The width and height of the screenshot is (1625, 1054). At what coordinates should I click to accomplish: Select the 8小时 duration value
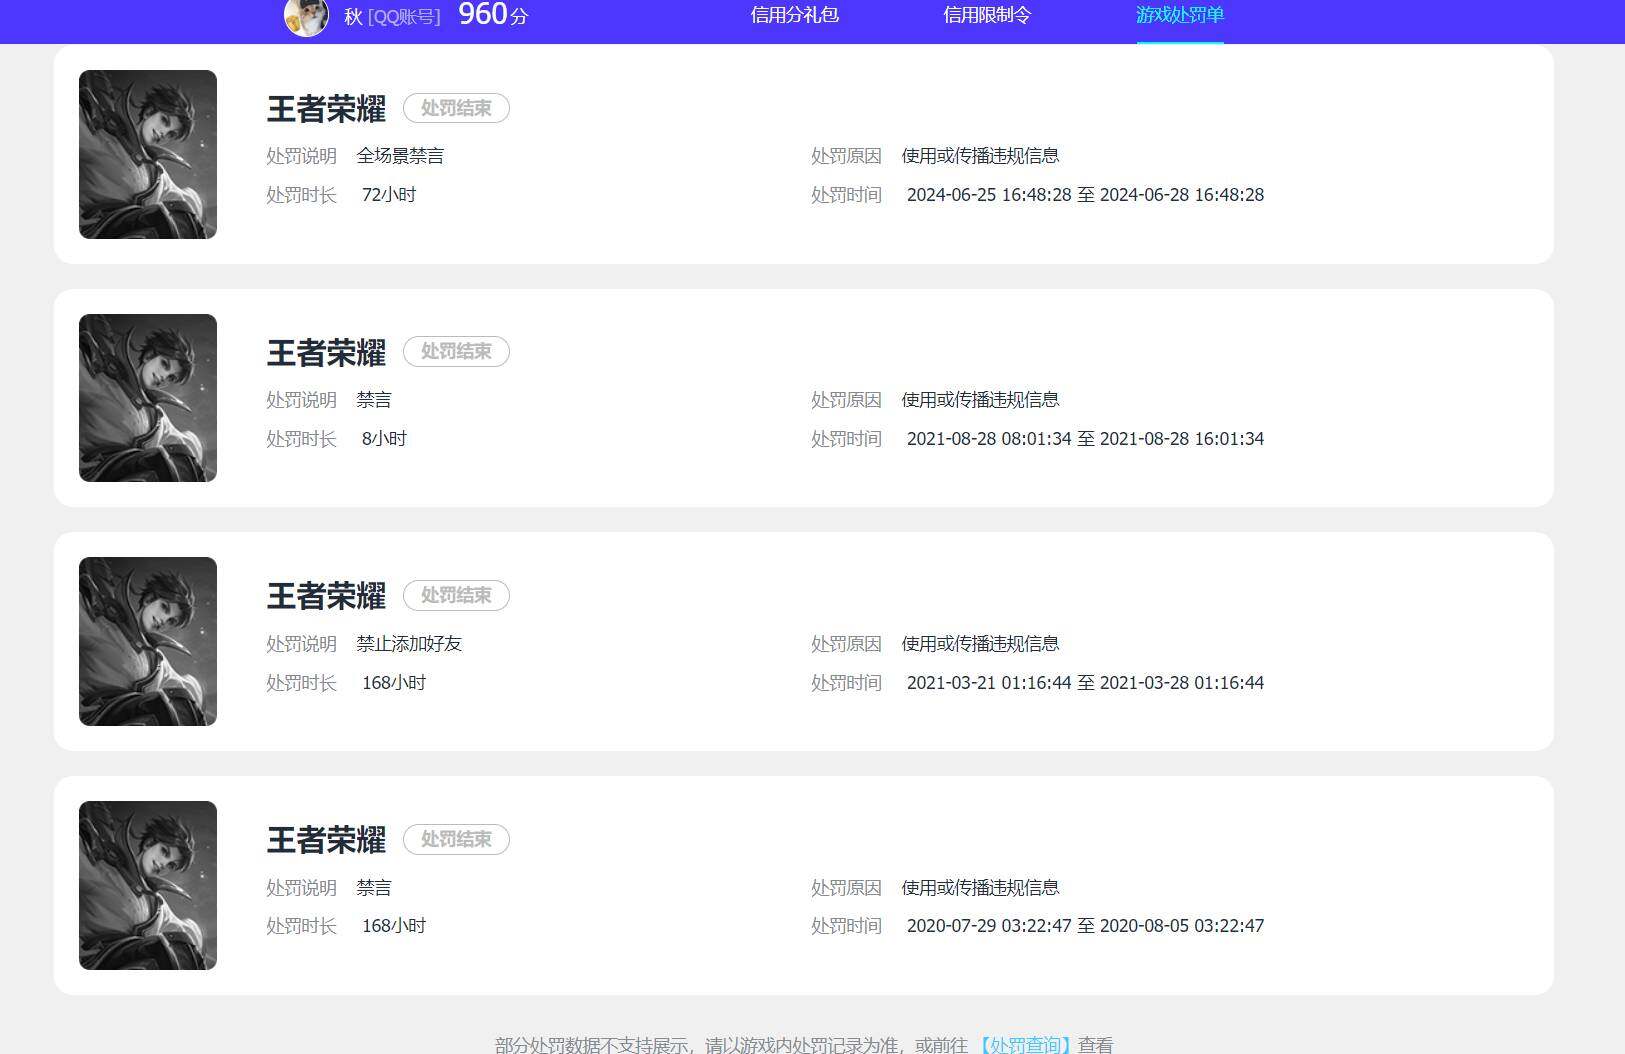point(384,439)
